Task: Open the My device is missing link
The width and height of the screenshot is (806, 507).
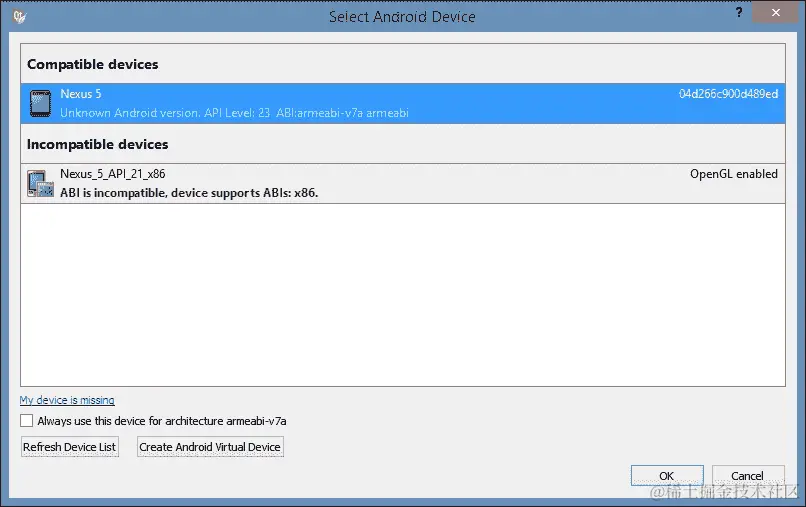Action: coord(67,400)
